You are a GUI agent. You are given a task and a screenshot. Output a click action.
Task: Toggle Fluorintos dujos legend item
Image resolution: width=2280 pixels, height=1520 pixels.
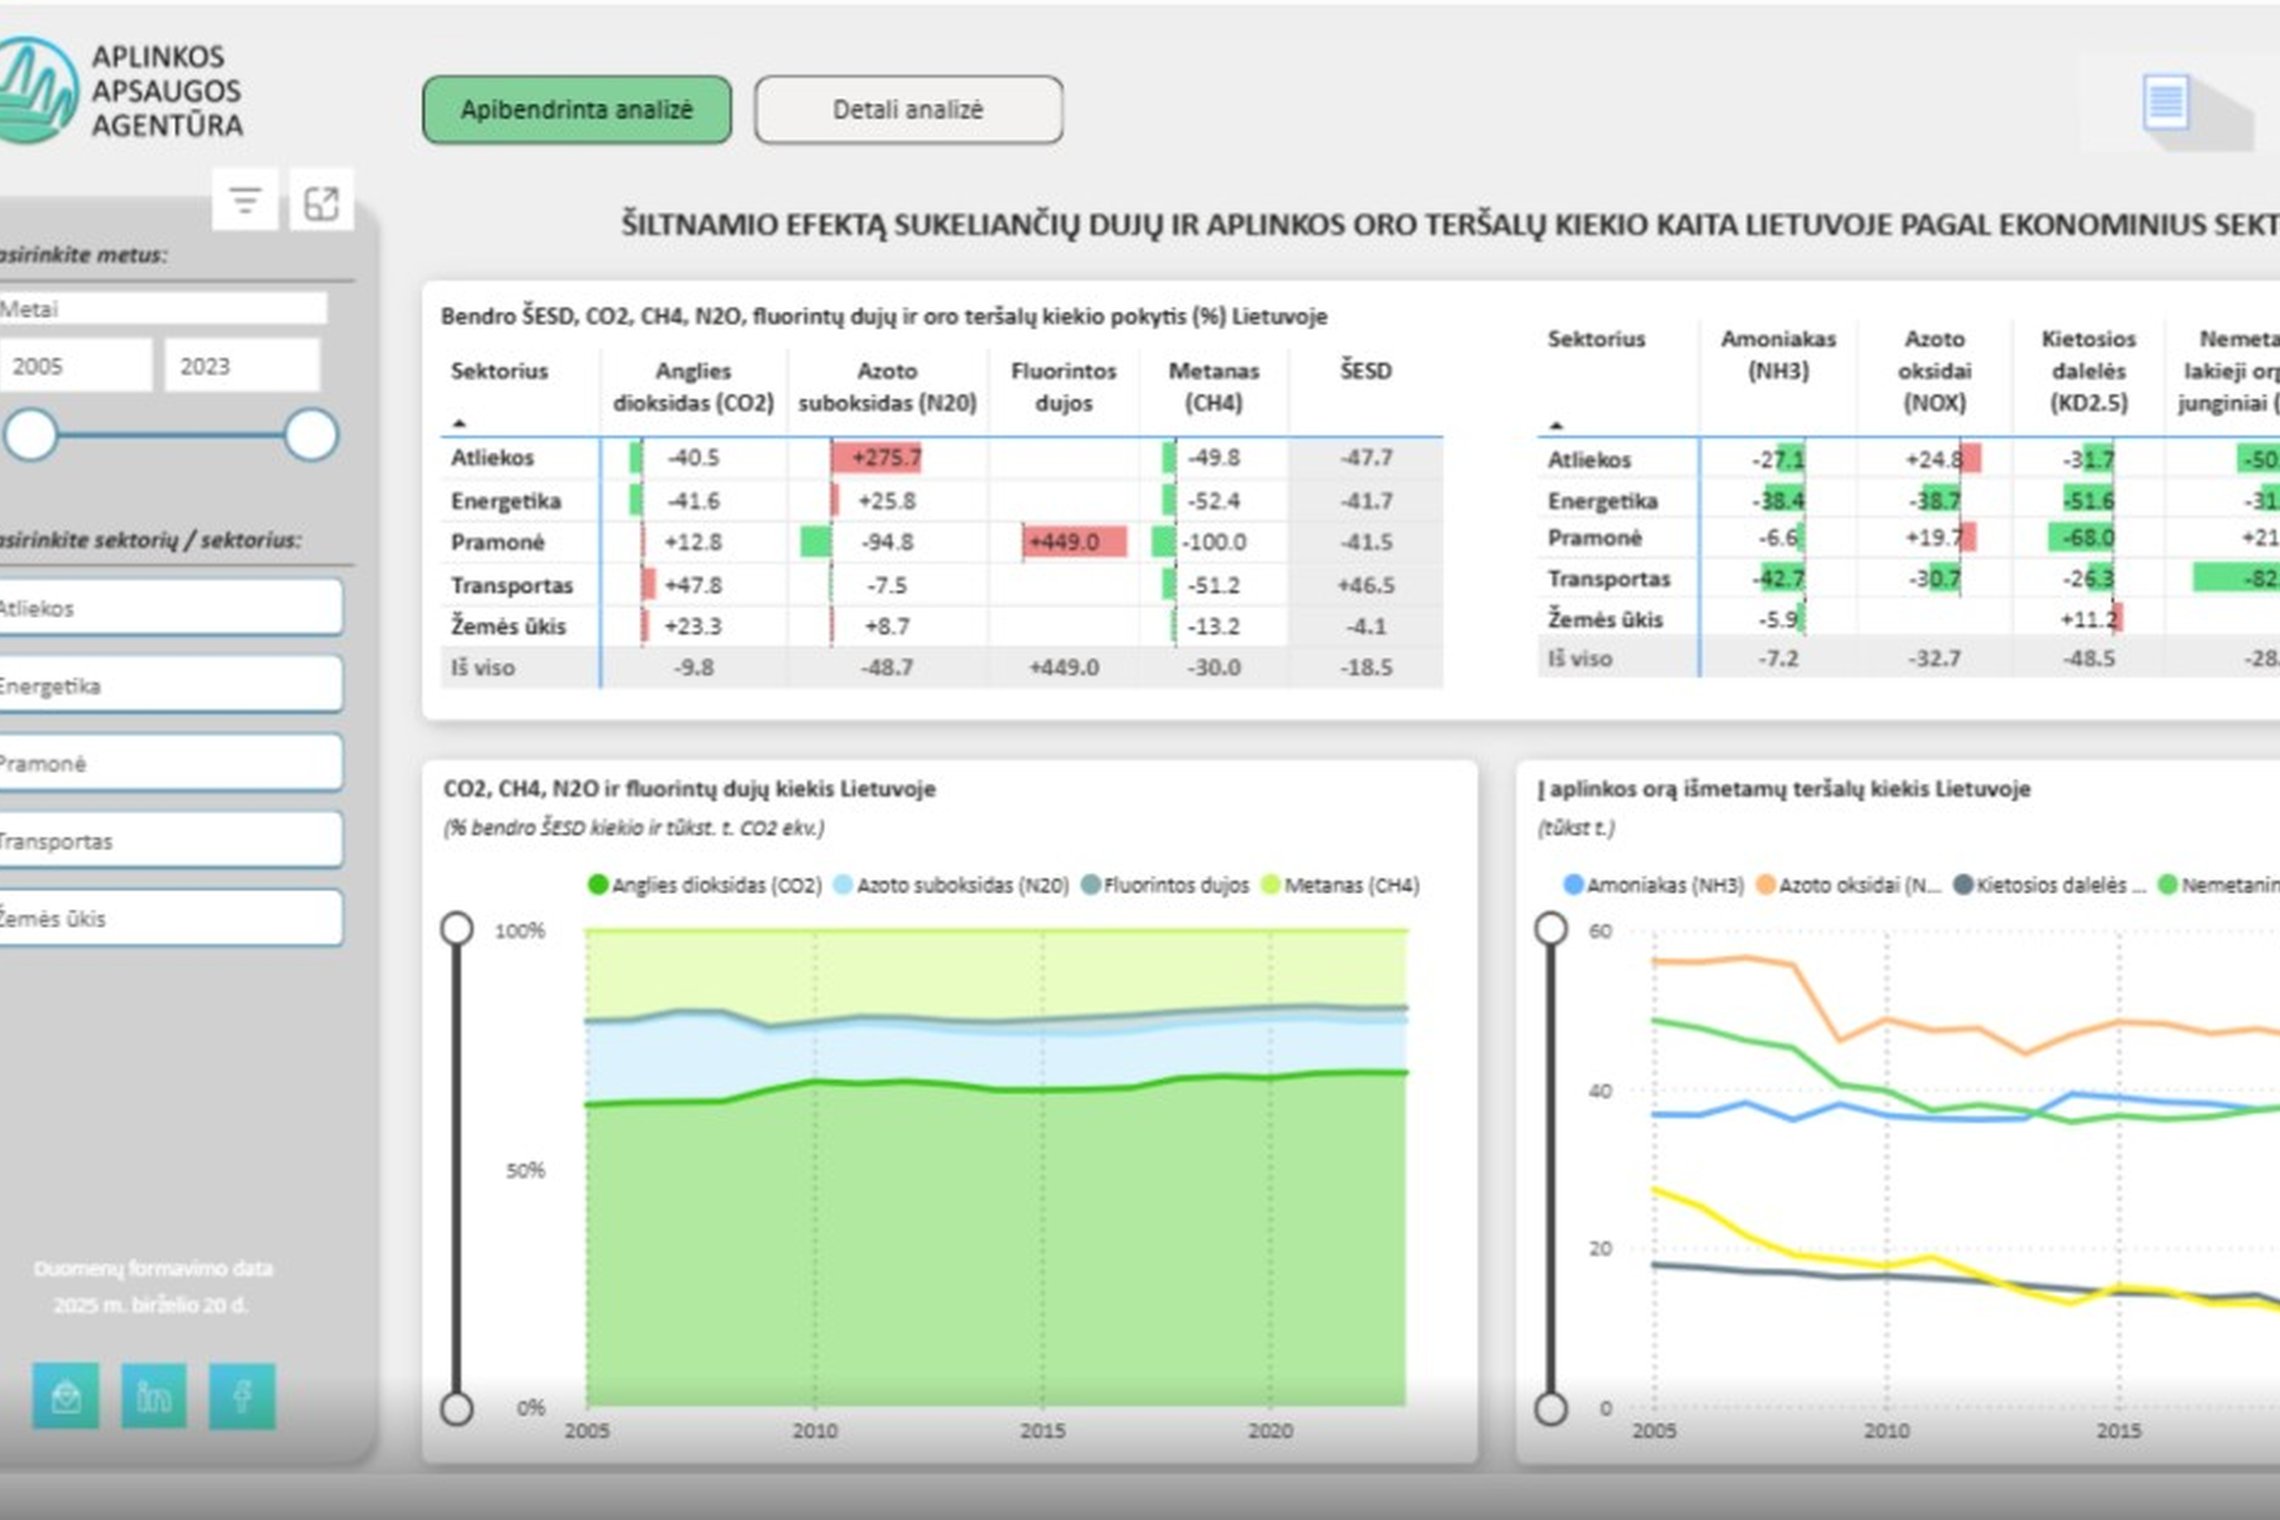coord(1166,885)
